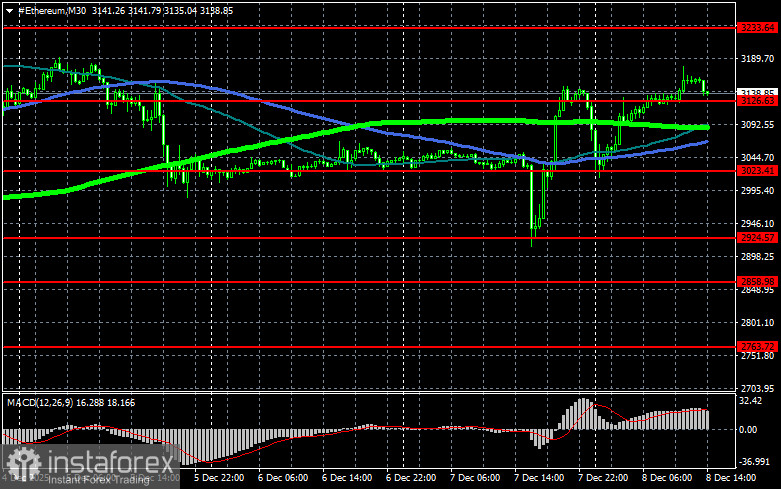Viewport: 781px width, 489px height.
Task: Click the current price 3138.85 label
Action: pyautogui.click(x=757, y=93)
